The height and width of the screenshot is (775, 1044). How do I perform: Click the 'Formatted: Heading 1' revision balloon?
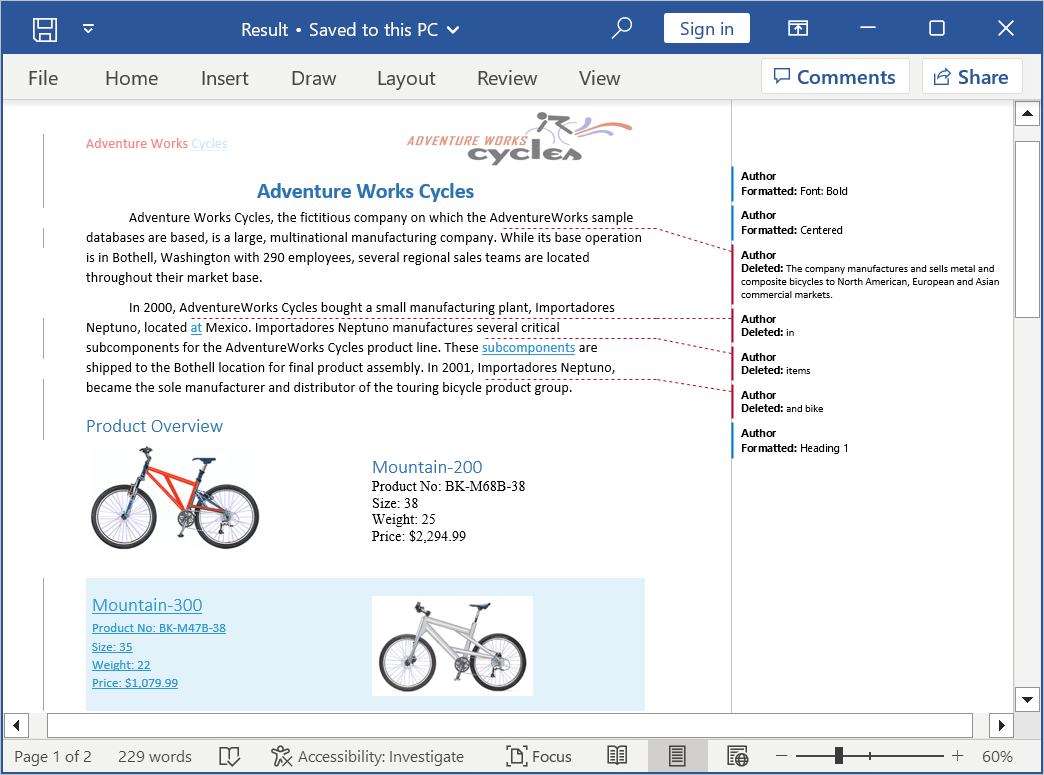(794, 441)
